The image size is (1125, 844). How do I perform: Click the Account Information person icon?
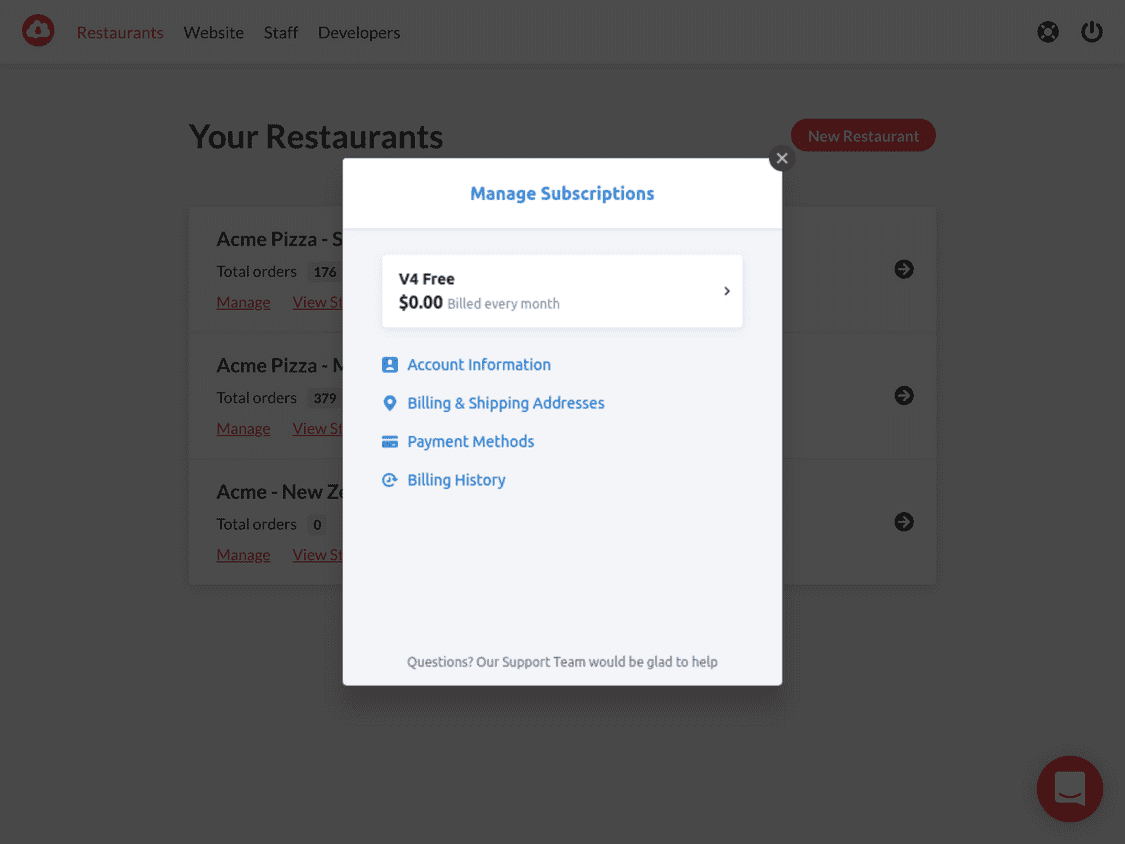tap(390, 365)
